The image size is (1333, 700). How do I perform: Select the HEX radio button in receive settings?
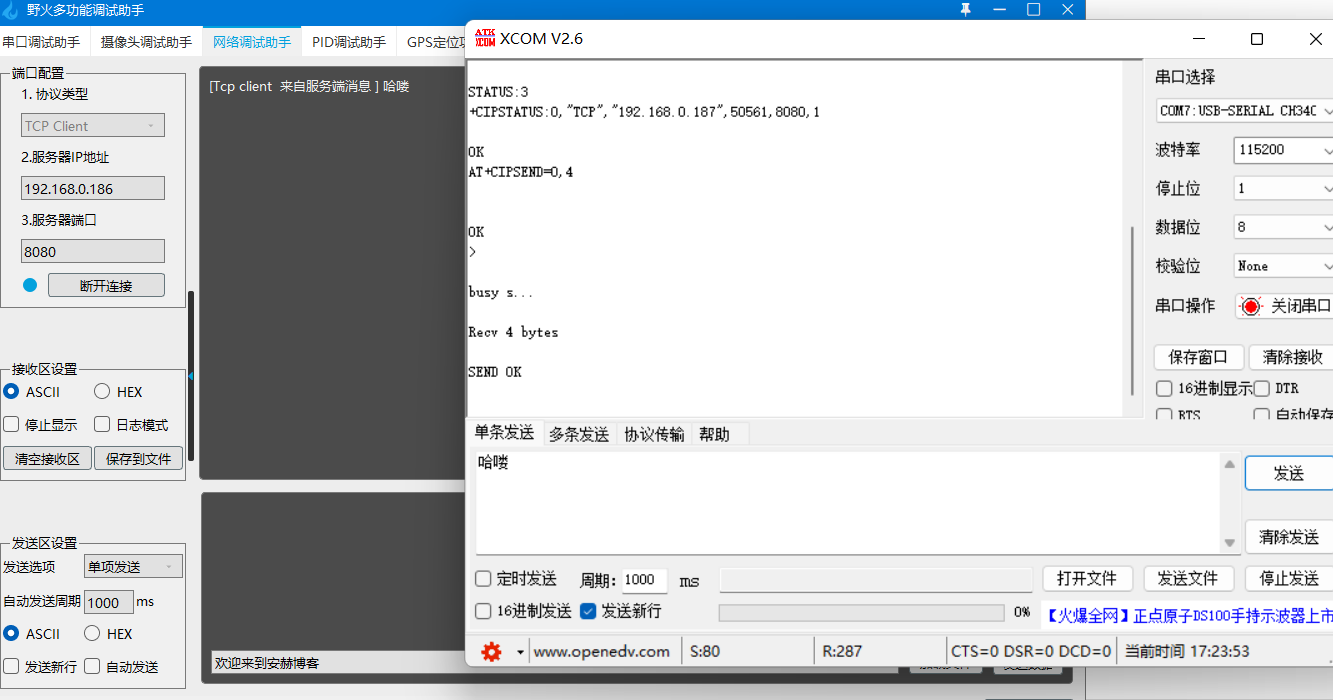pos(100,391)
